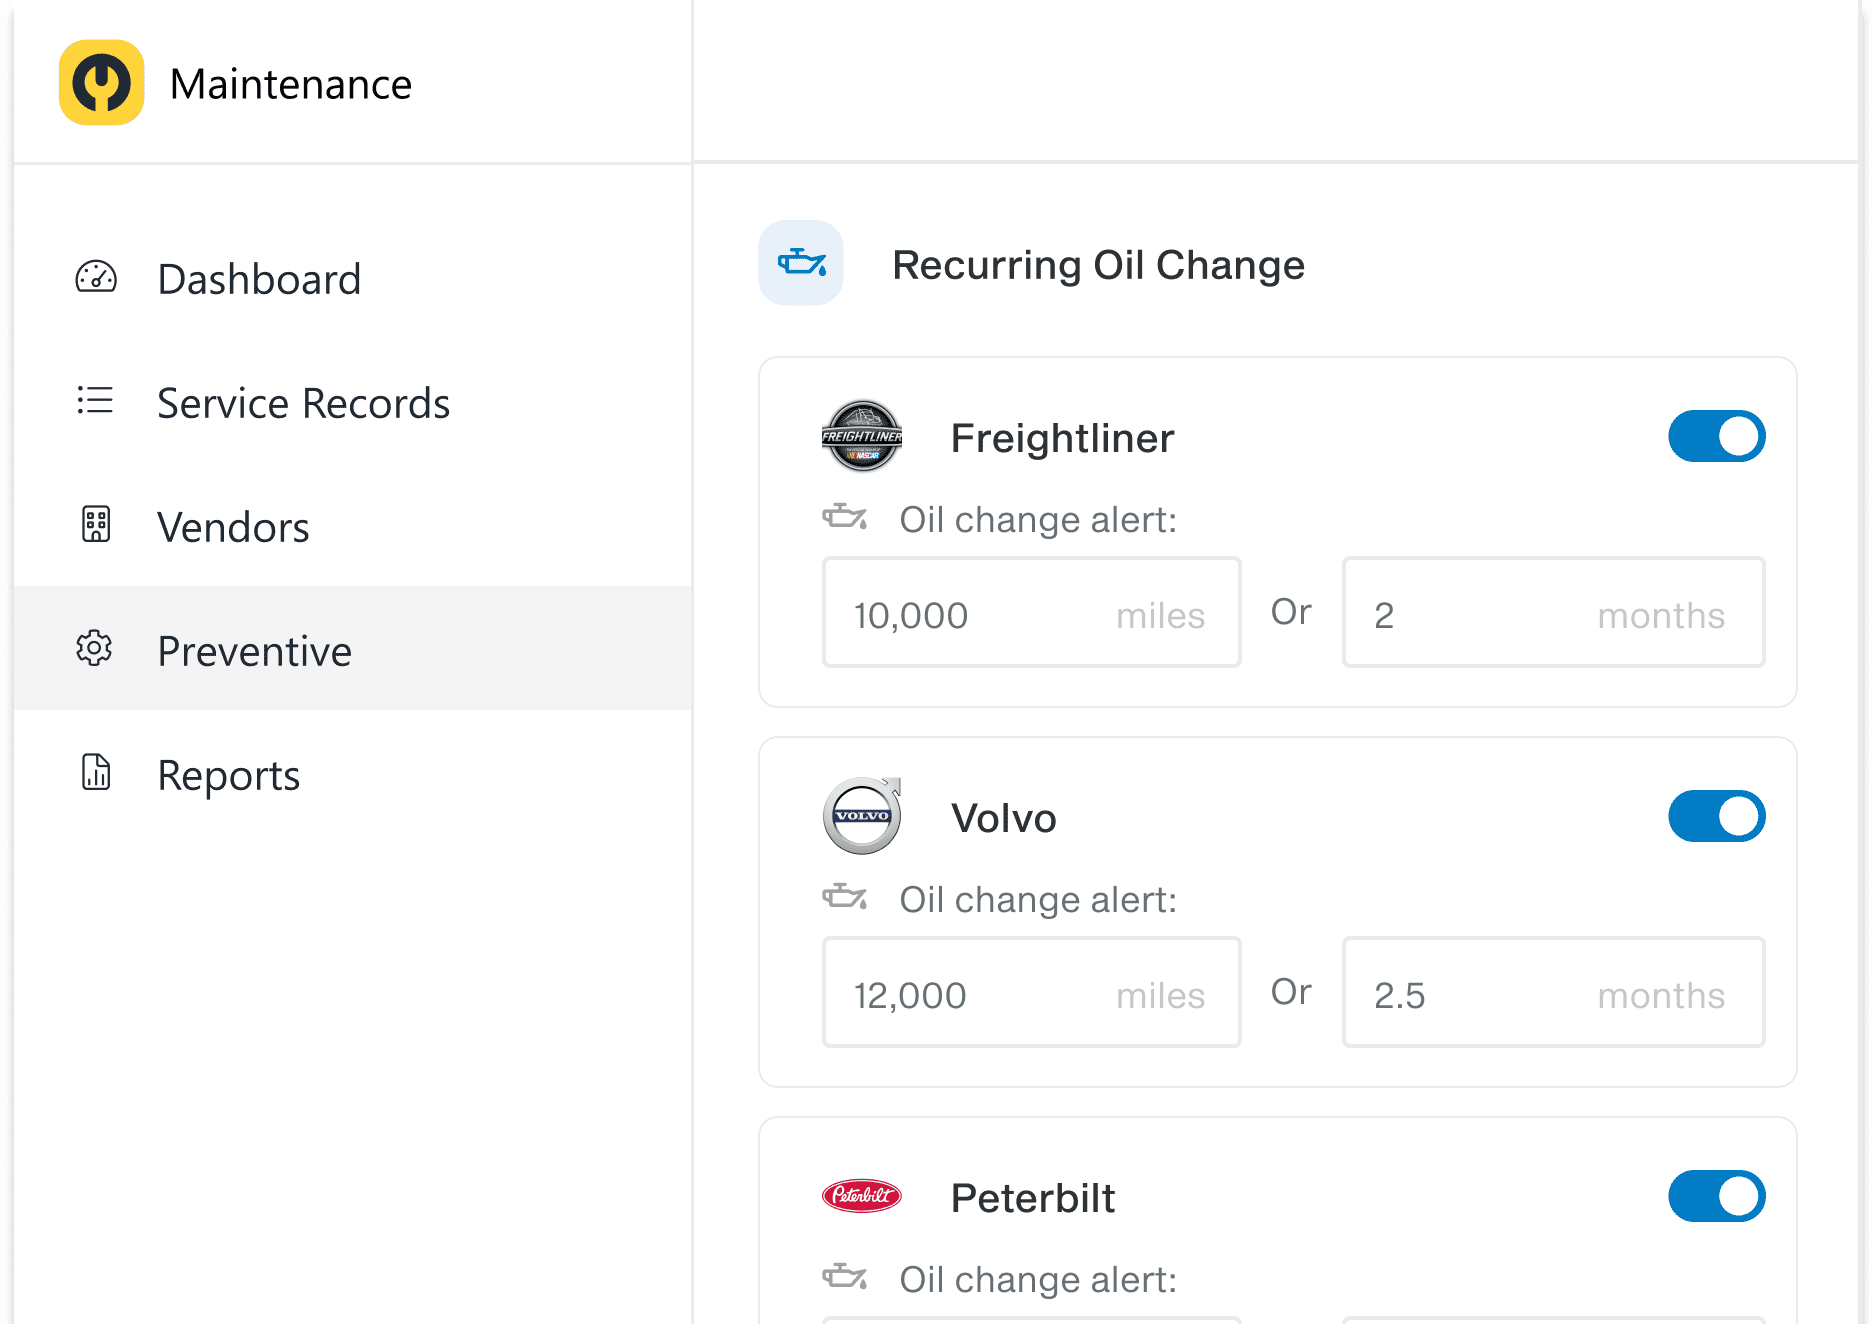
Task: Toggle Peterbilt recurring oil change off
Action: pos(1717,1196)
